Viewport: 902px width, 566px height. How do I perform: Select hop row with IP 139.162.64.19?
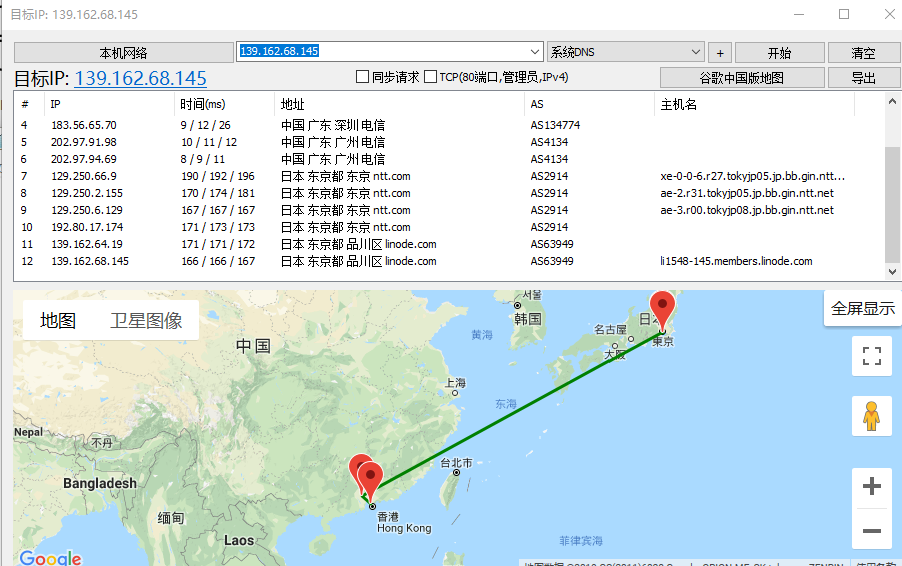pos(449,244)
